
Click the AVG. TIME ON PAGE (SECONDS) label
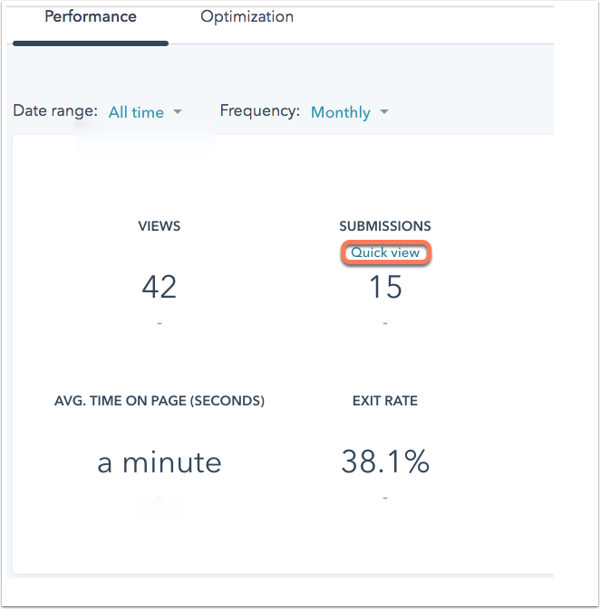pyautogui.click(x=159, y=400)
